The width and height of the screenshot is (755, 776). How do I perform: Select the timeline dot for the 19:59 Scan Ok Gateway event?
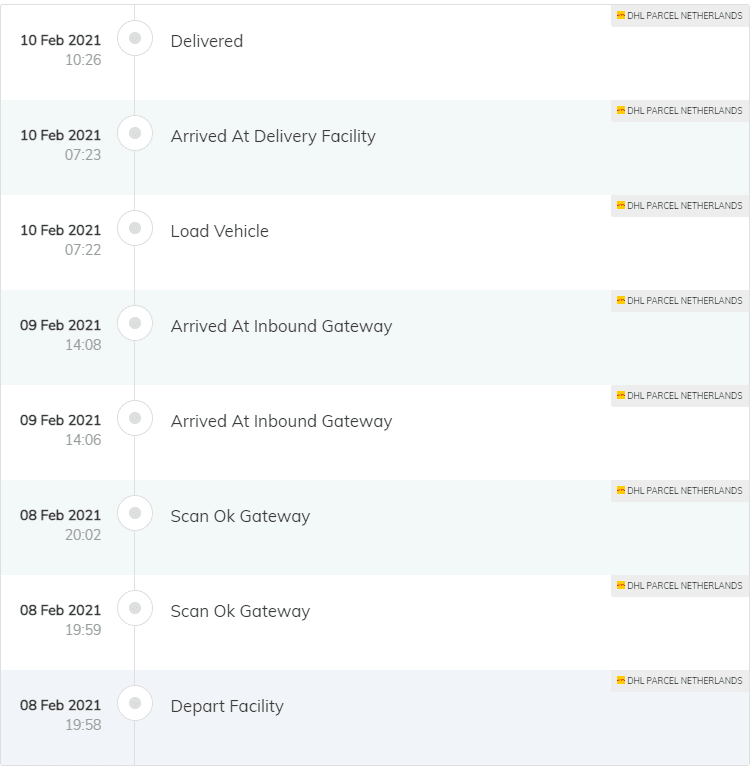135,608
